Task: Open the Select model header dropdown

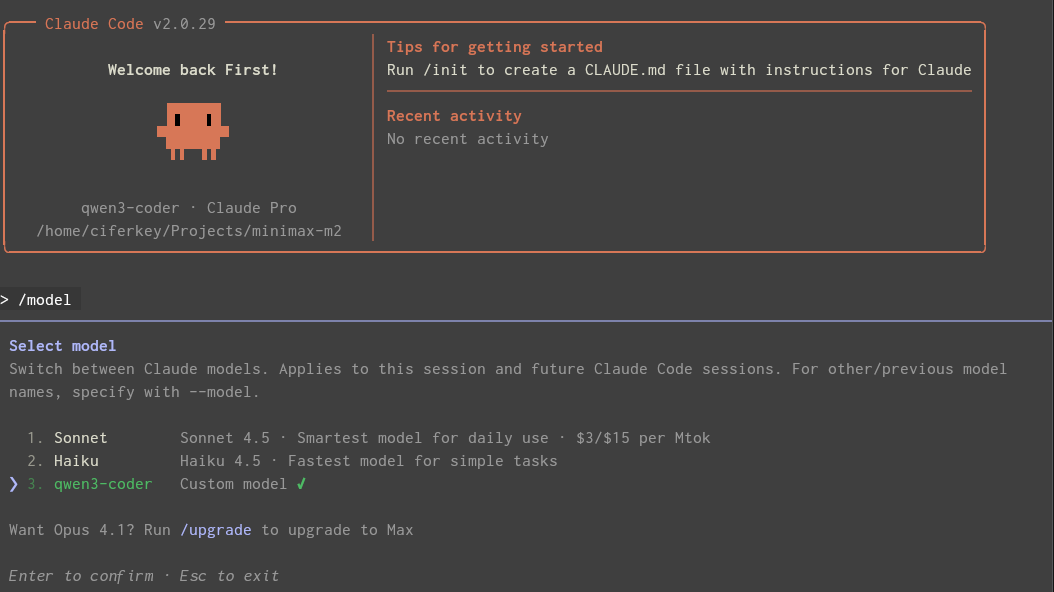Action: [62, 345]
